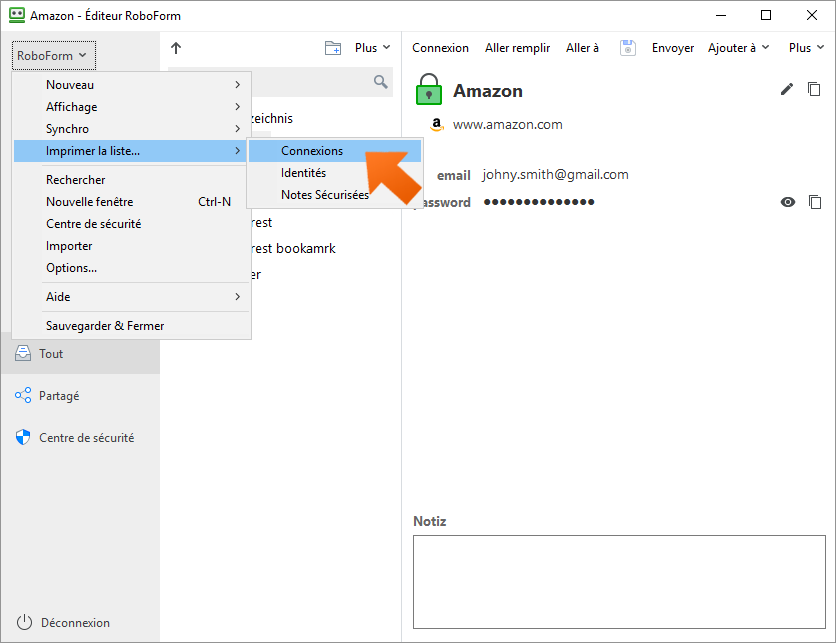836x643 pixels.
Task: Click the email value johny.smith@gmail.com
Action: 556,175
